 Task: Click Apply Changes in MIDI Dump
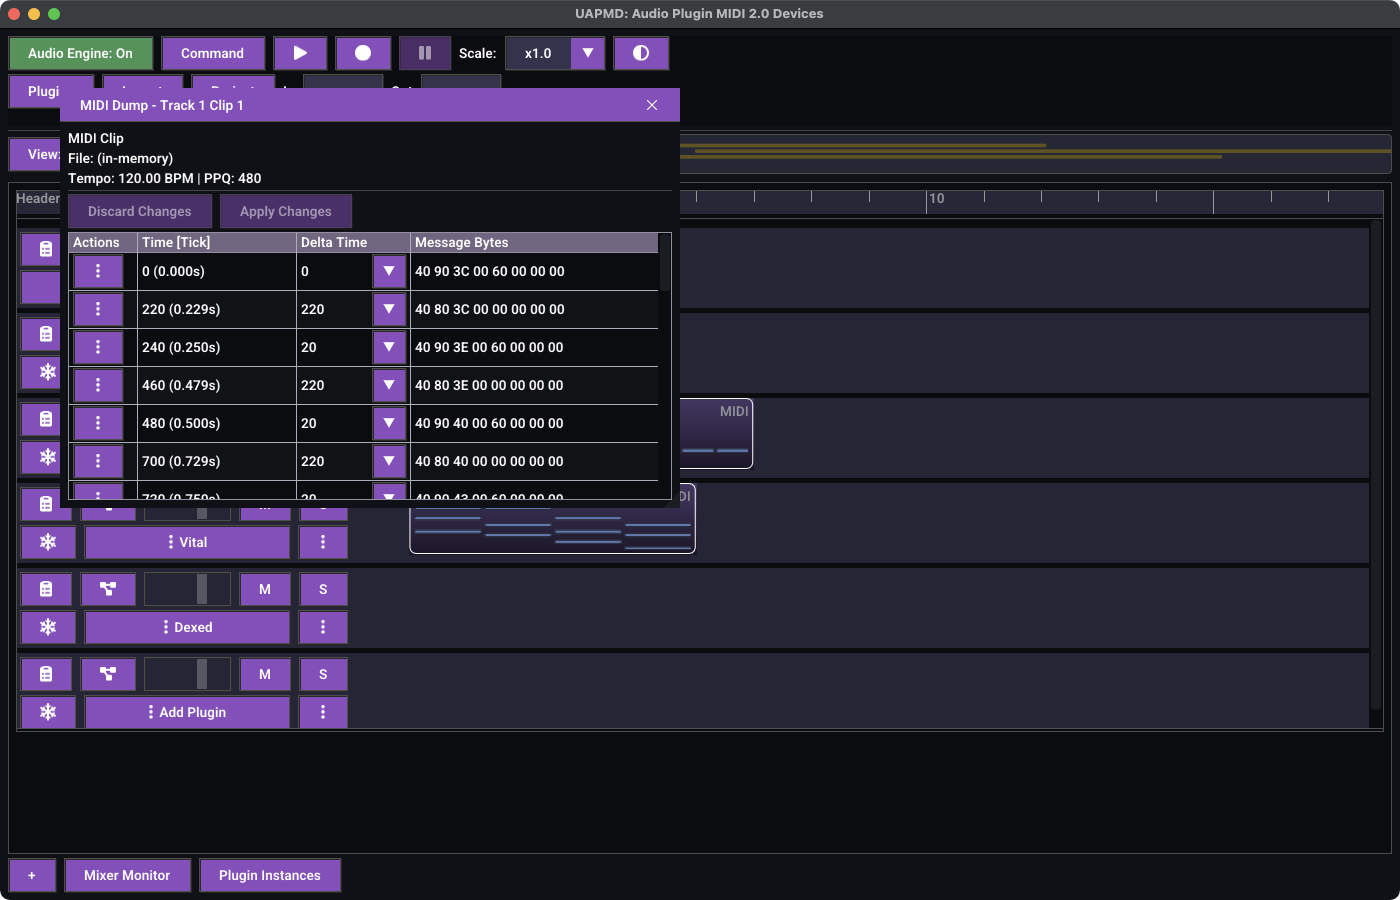click(x=286, y=211)
